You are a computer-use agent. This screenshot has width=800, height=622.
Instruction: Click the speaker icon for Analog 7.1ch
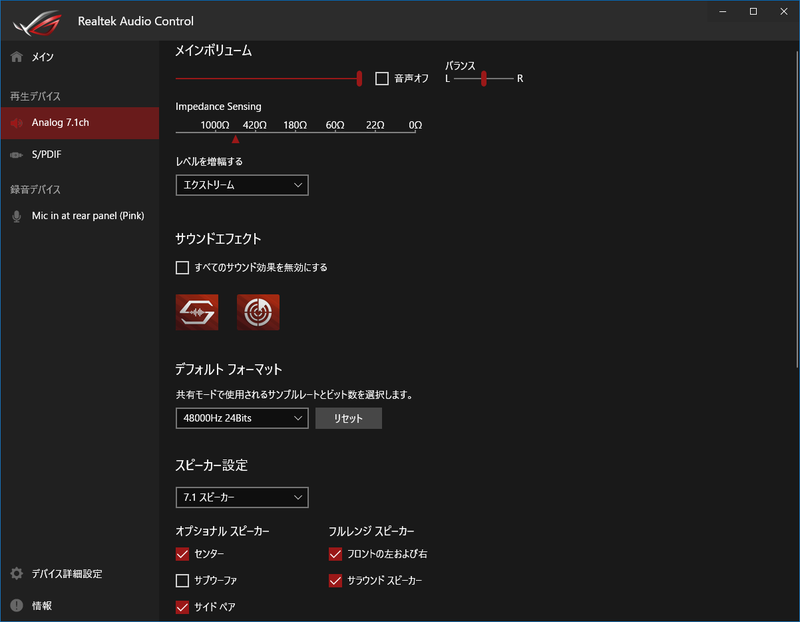tap(16, 123)
